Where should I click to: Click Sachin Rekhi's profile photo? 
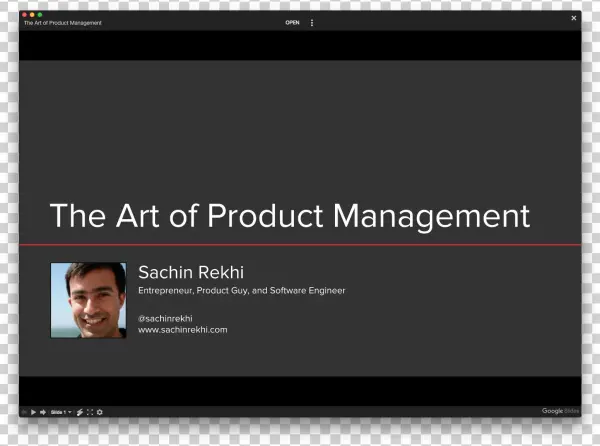(x=88, y=300)
